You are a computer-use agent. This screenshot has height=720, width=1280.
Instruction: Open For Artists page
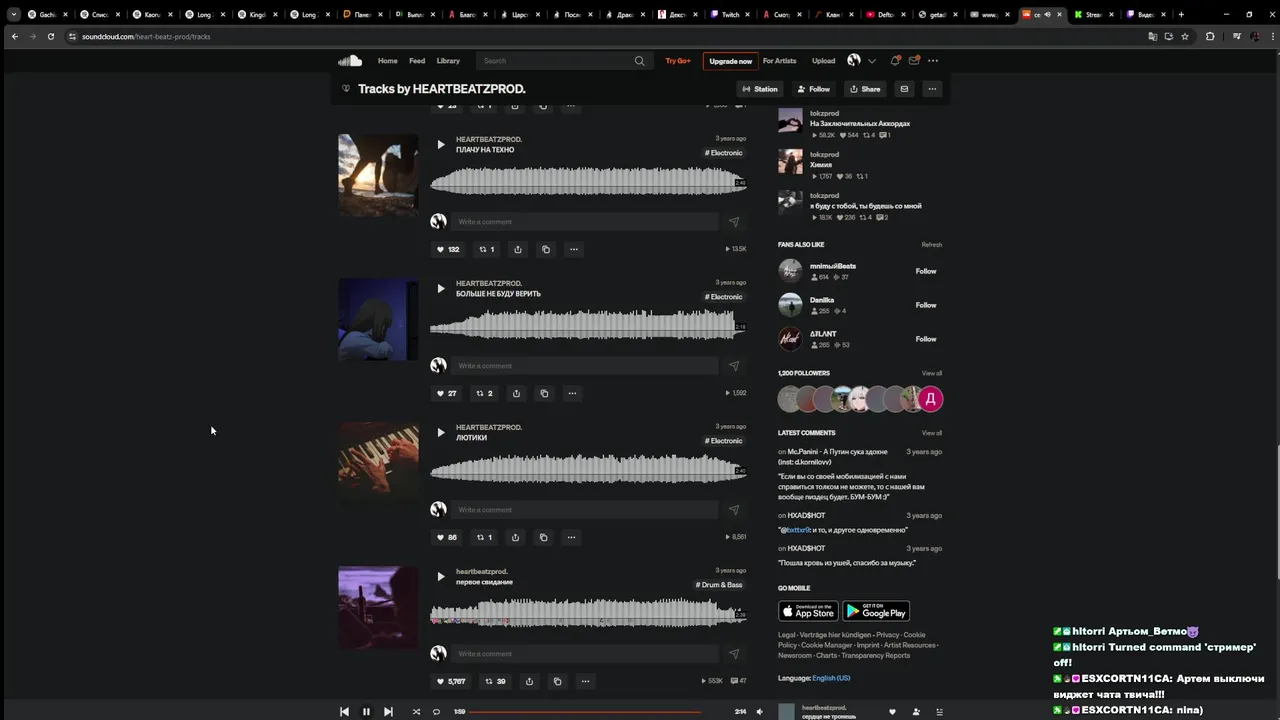coord(780,61)
